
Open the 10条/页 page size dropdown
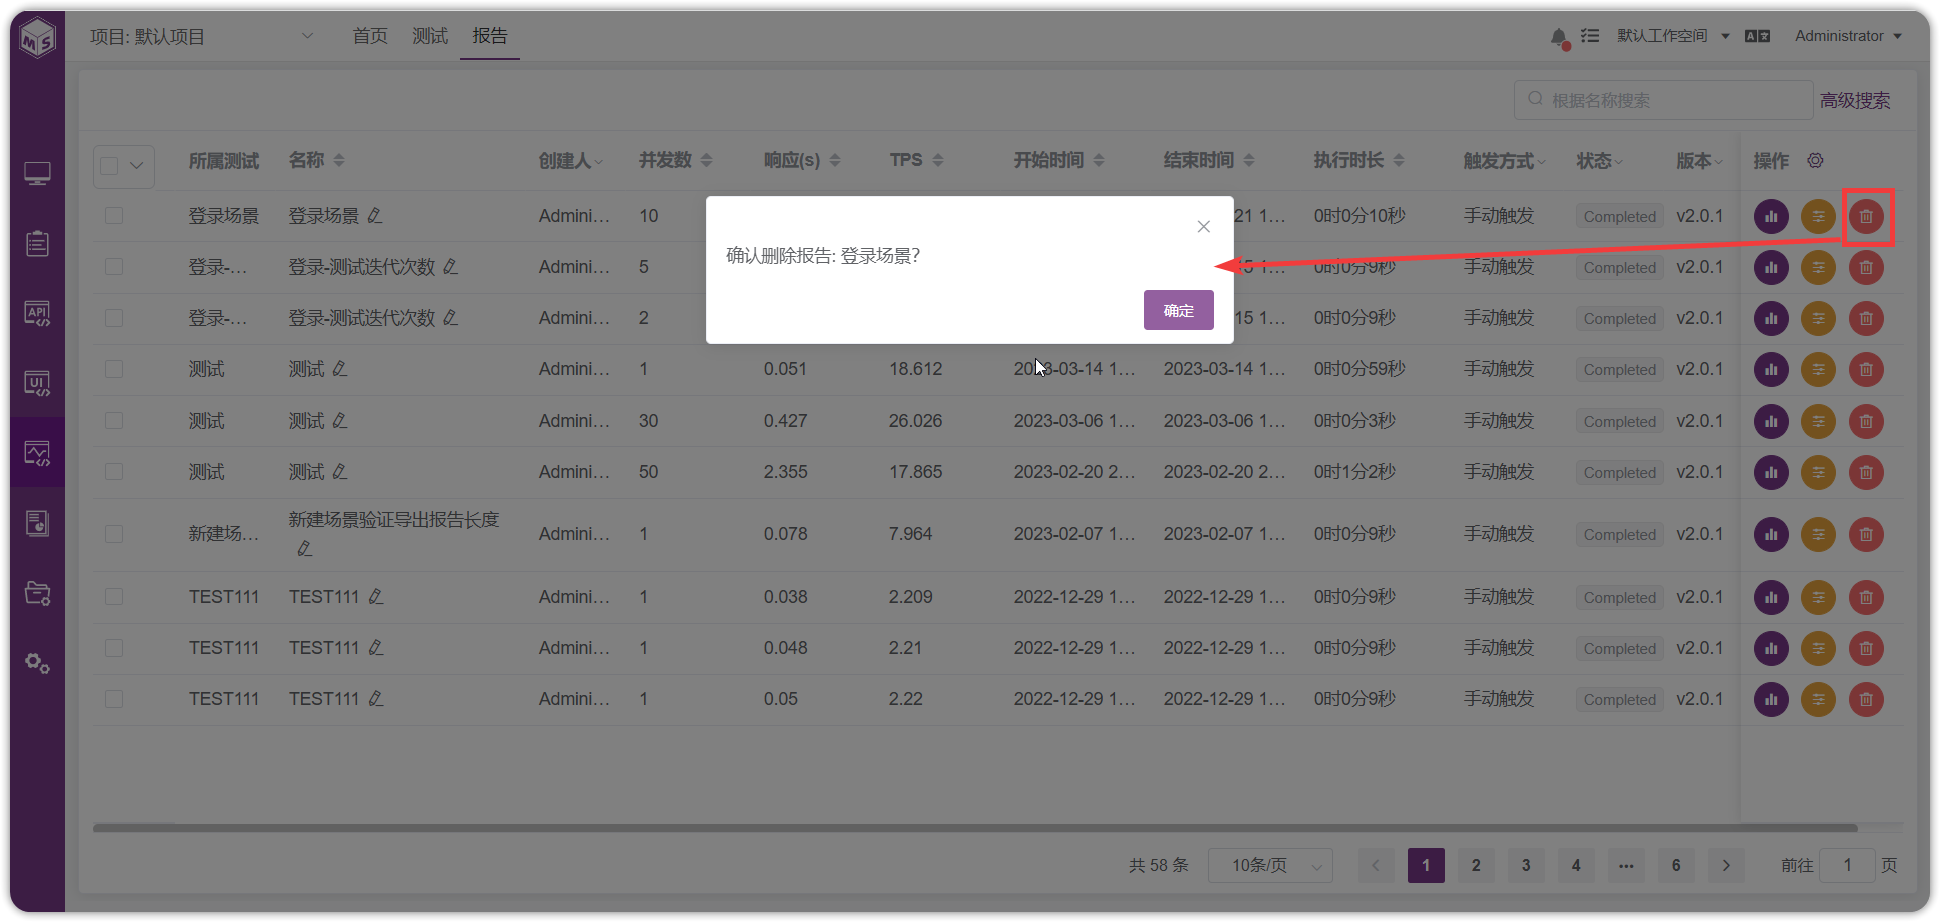(1270, 865)
